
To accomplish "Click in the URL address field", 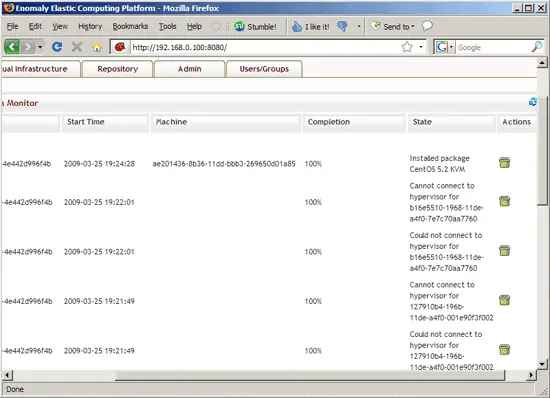I will click(x=265, y=47).
